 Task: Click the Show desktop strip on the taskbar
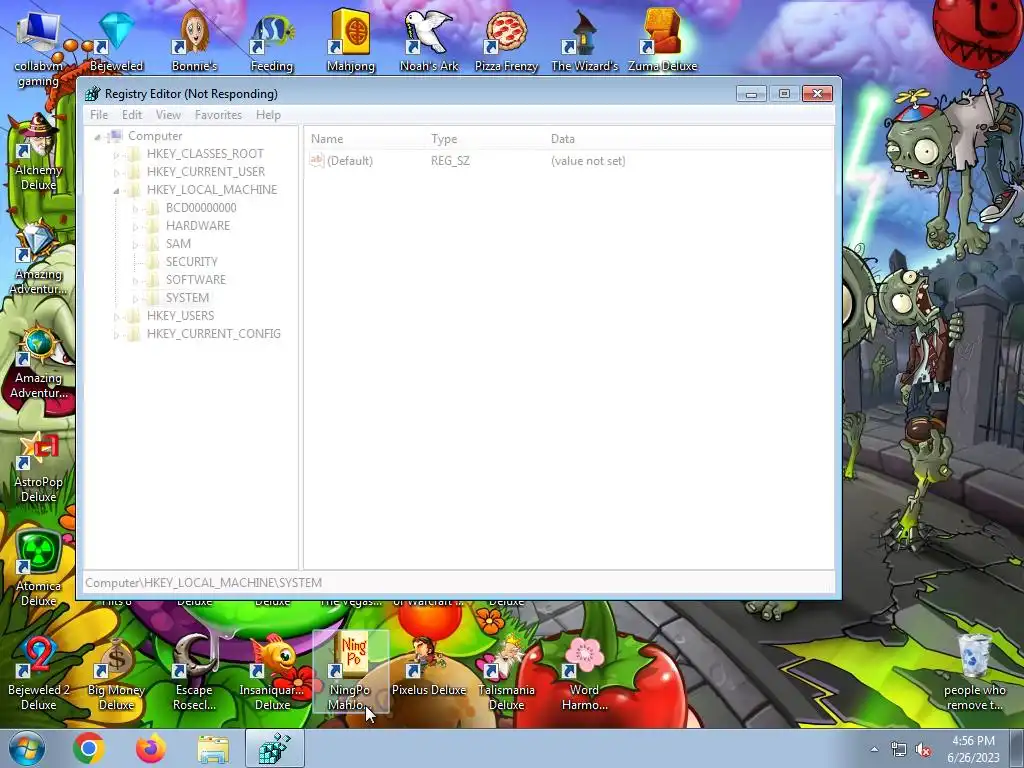click(x=1018, y=748)
